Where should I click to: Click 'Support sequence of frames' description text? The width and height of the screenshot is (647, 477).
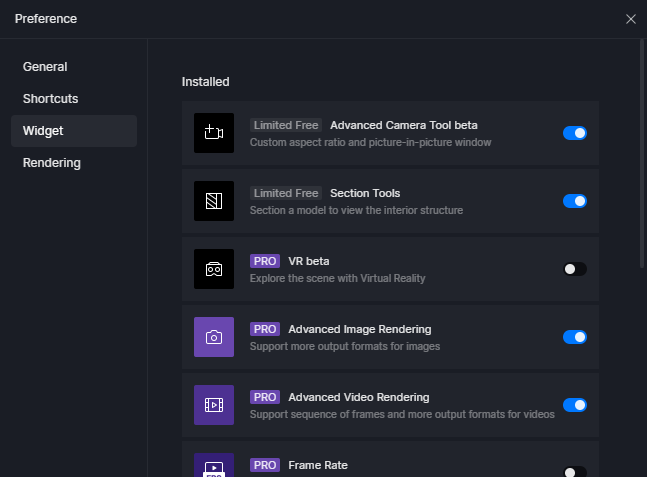[402, 414]
